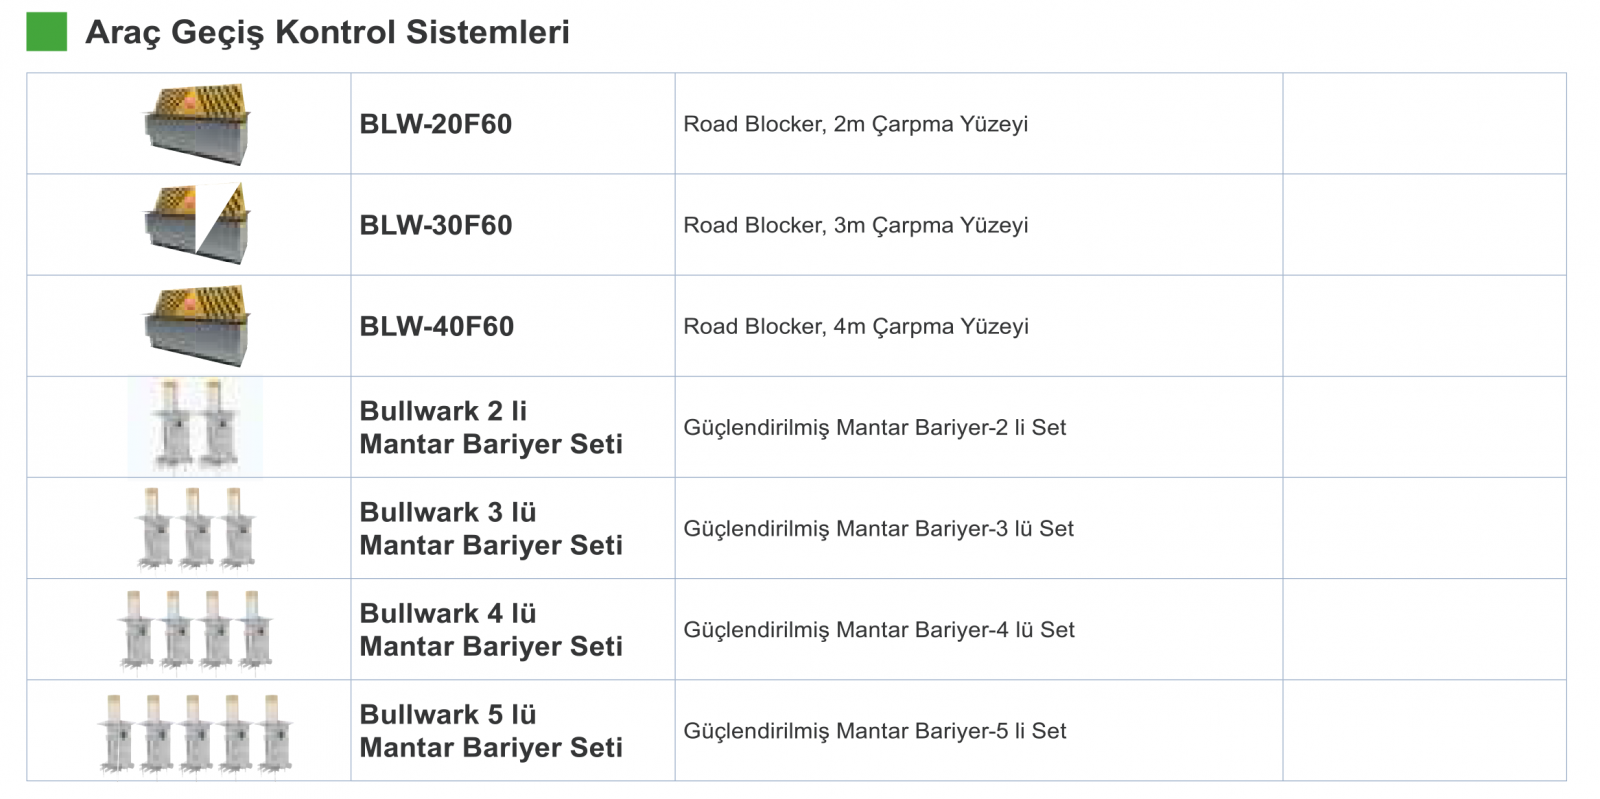The image size is (1600, 799).
Task: Click Bullwark 3 lü Mantar Bariyer Seti
Action: tap(491, 528)
